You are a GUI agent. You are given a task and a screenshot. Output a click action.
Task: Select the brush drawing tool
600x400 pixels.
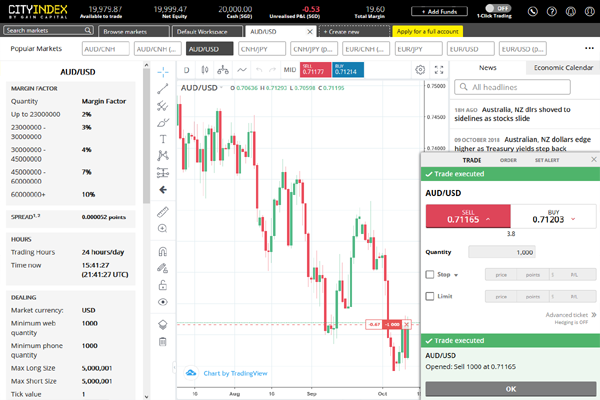(163, 122)
